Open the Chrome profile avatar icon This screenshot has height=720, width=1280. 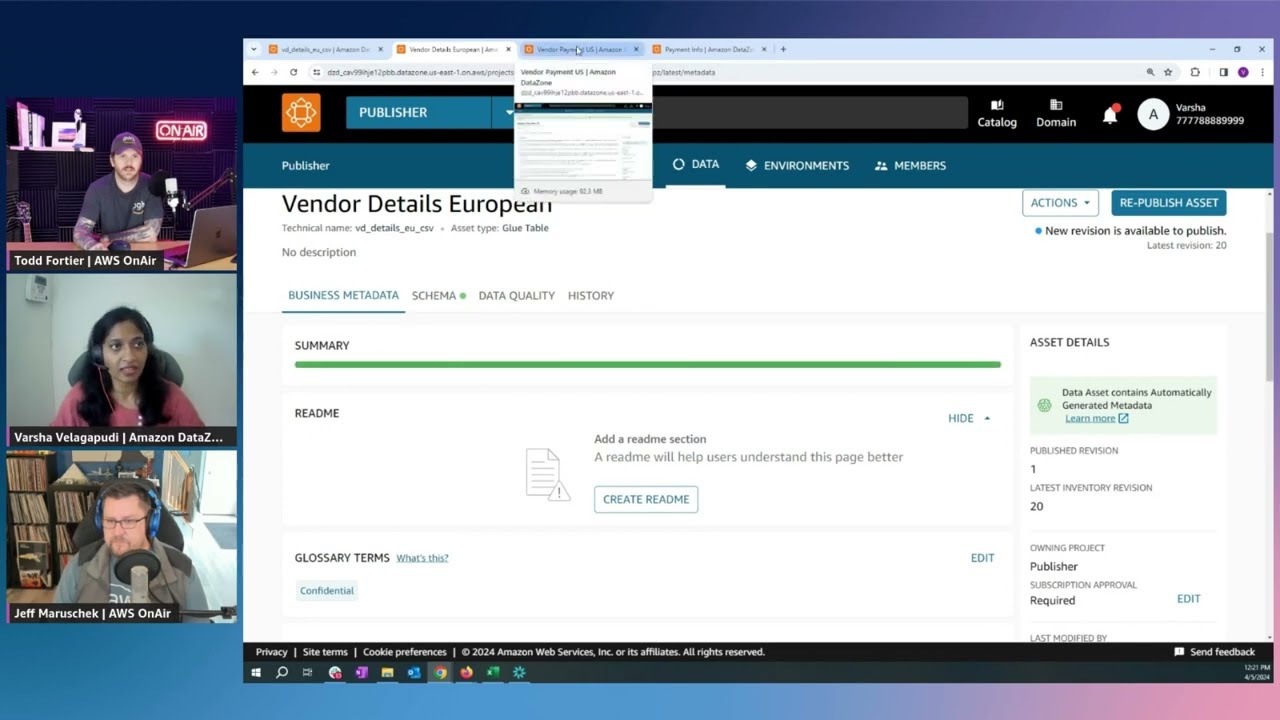(x=1243, y=72)
